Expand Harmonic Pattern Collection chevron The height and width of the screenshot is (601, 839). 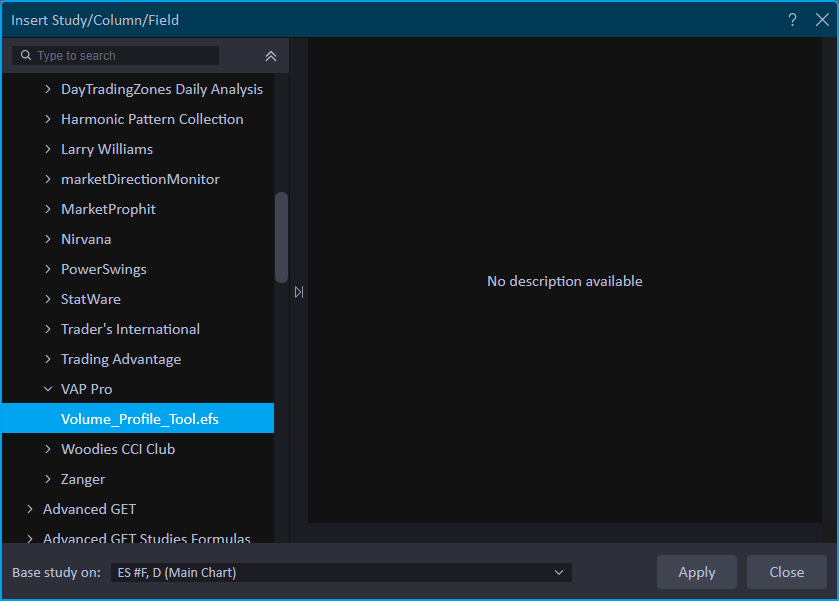point(48,119)
